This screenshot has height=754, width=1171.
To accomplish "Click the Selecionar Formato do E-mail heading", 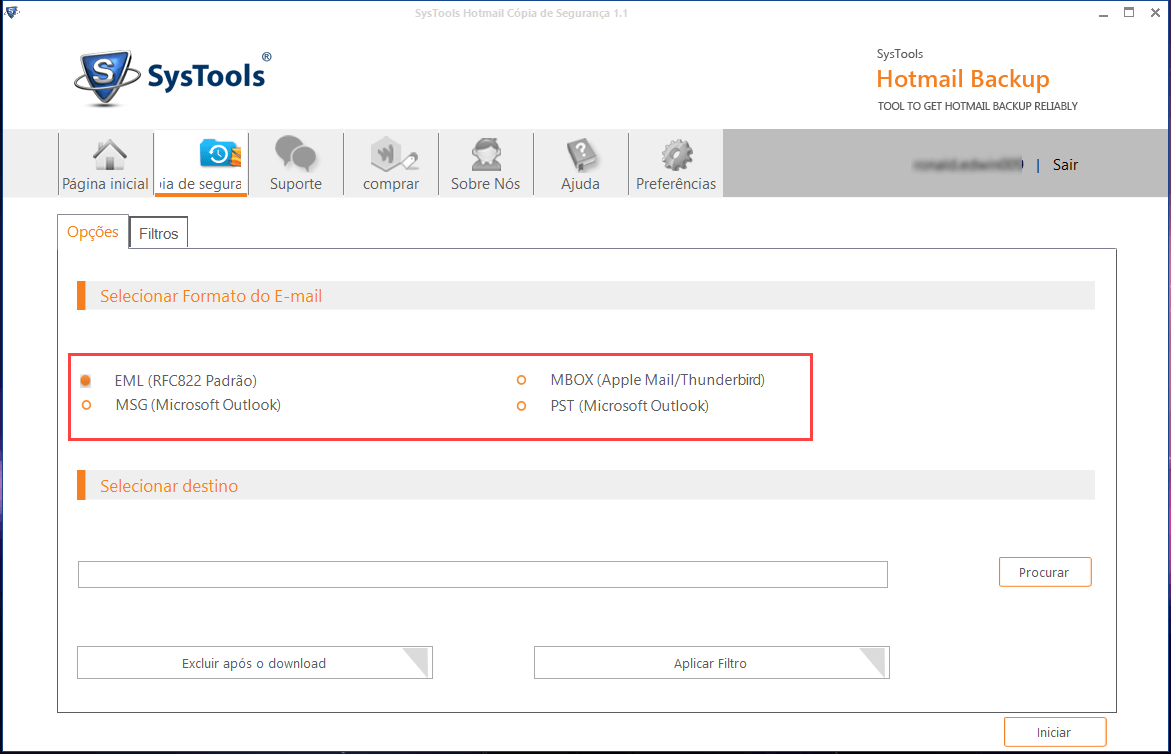I will point(211,296).
